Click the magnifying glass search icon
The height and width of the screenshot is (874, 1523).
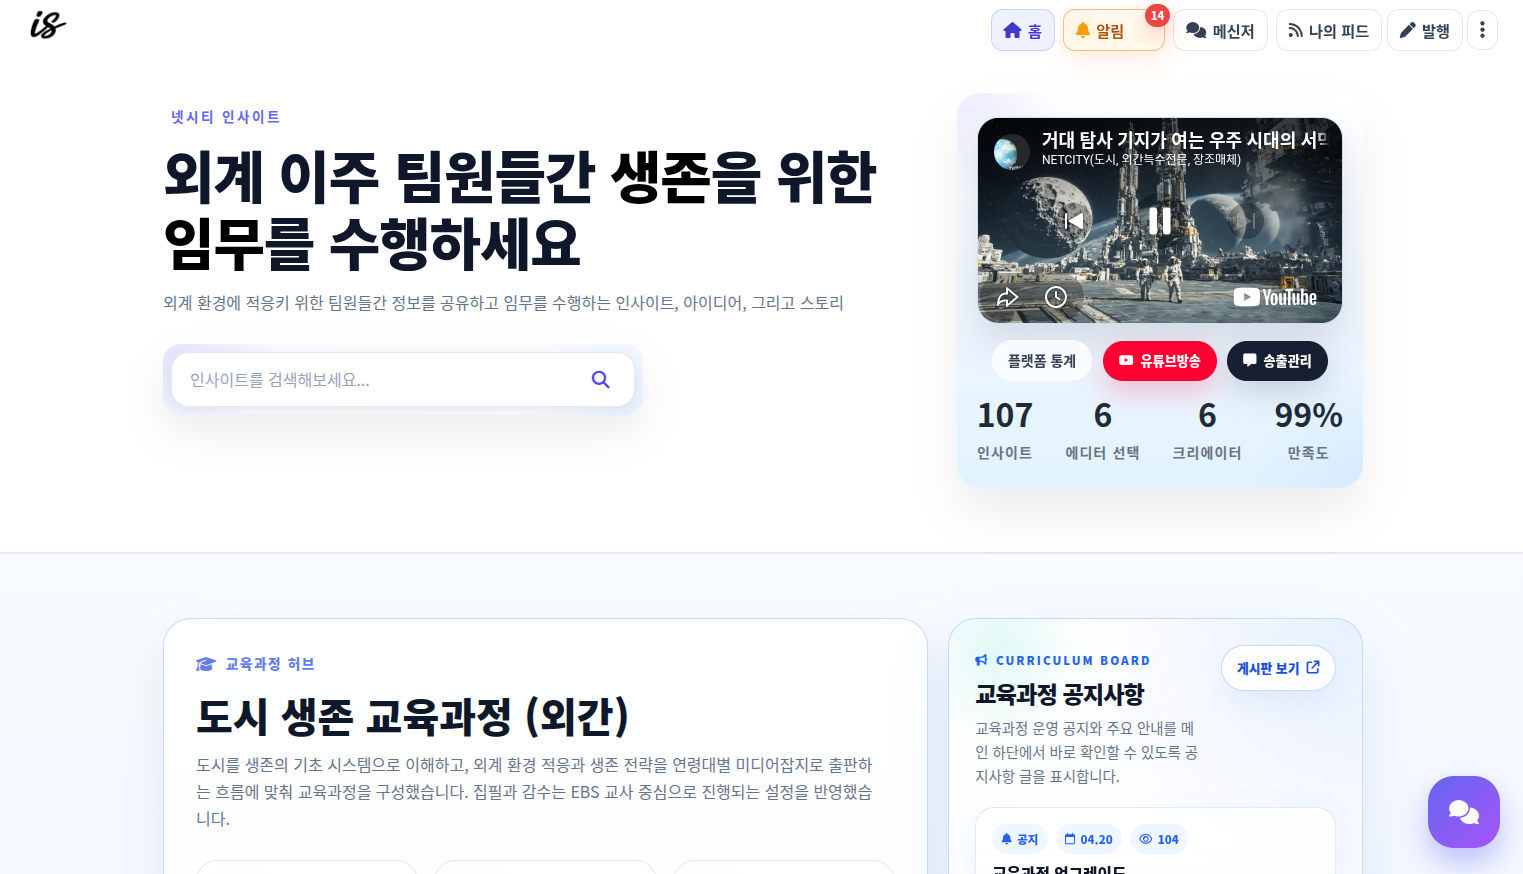click(600, 380)
